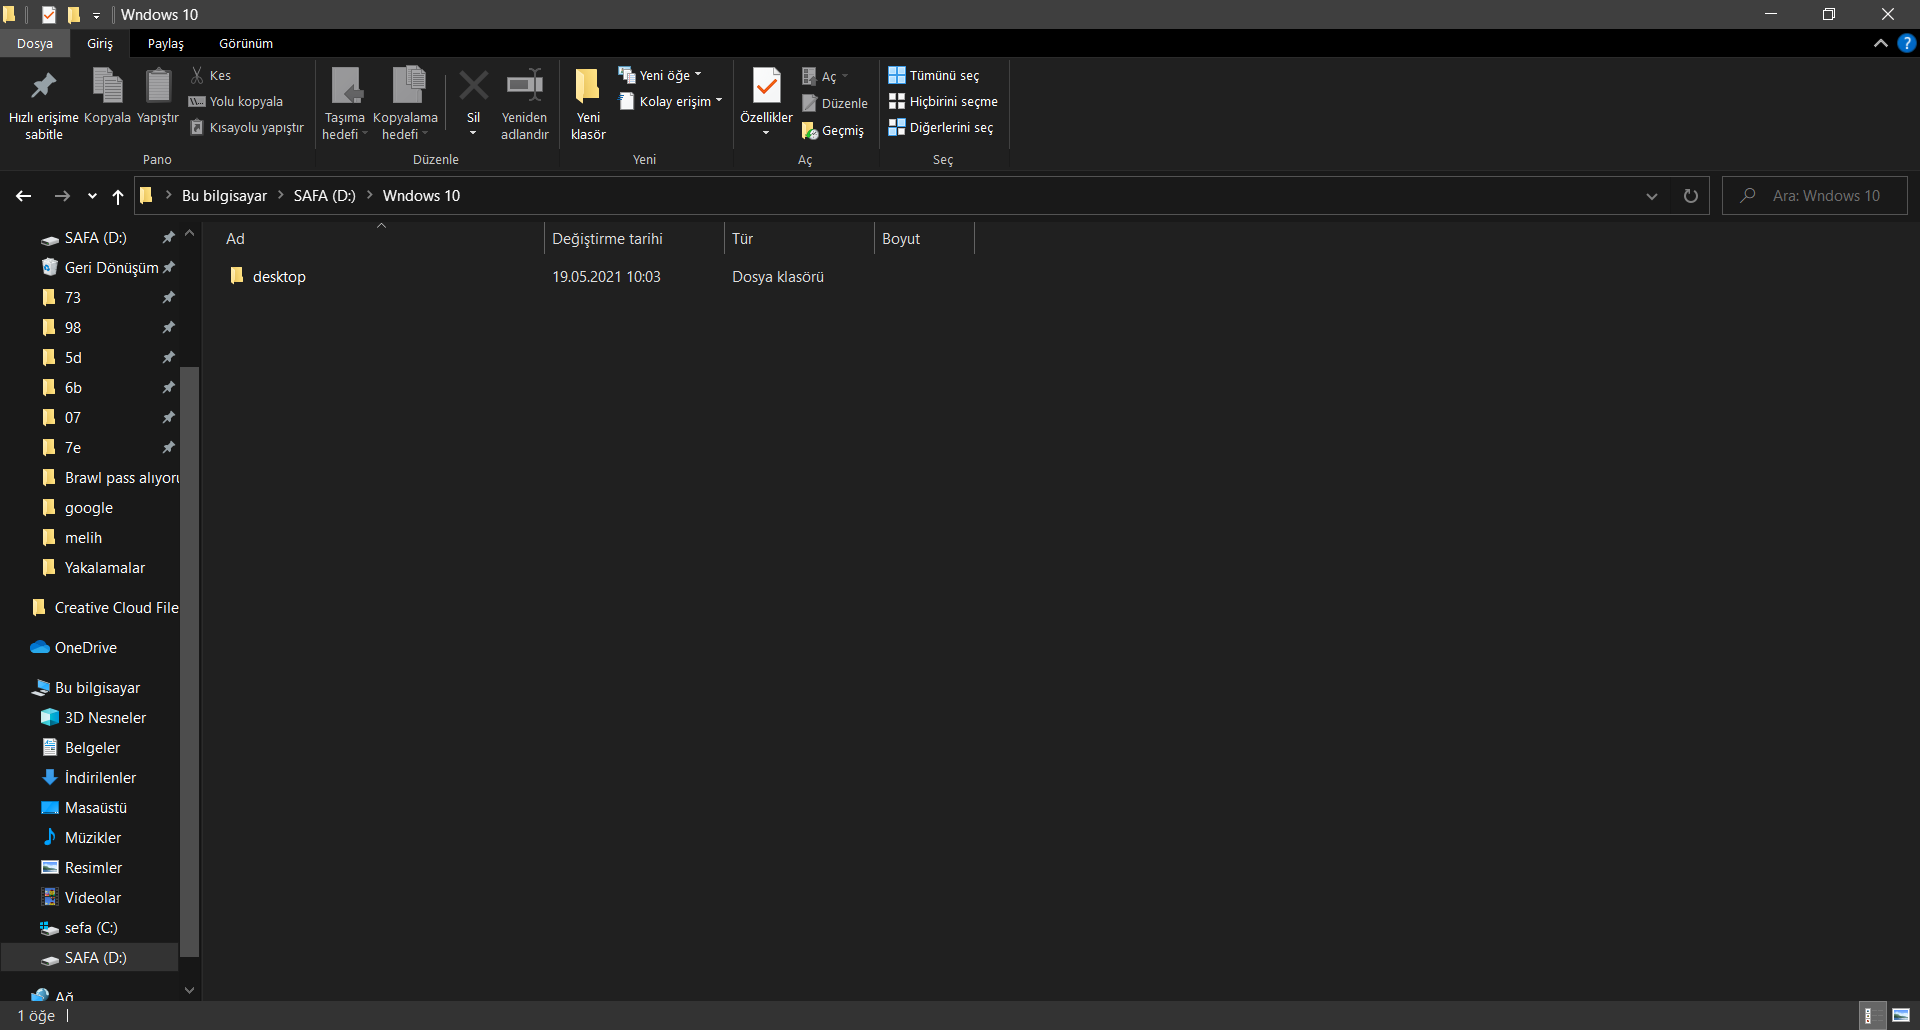Viewport: 1920px width, 1030px height.
Task: Sort by the Tür column header
Action: tap(799, 239)
